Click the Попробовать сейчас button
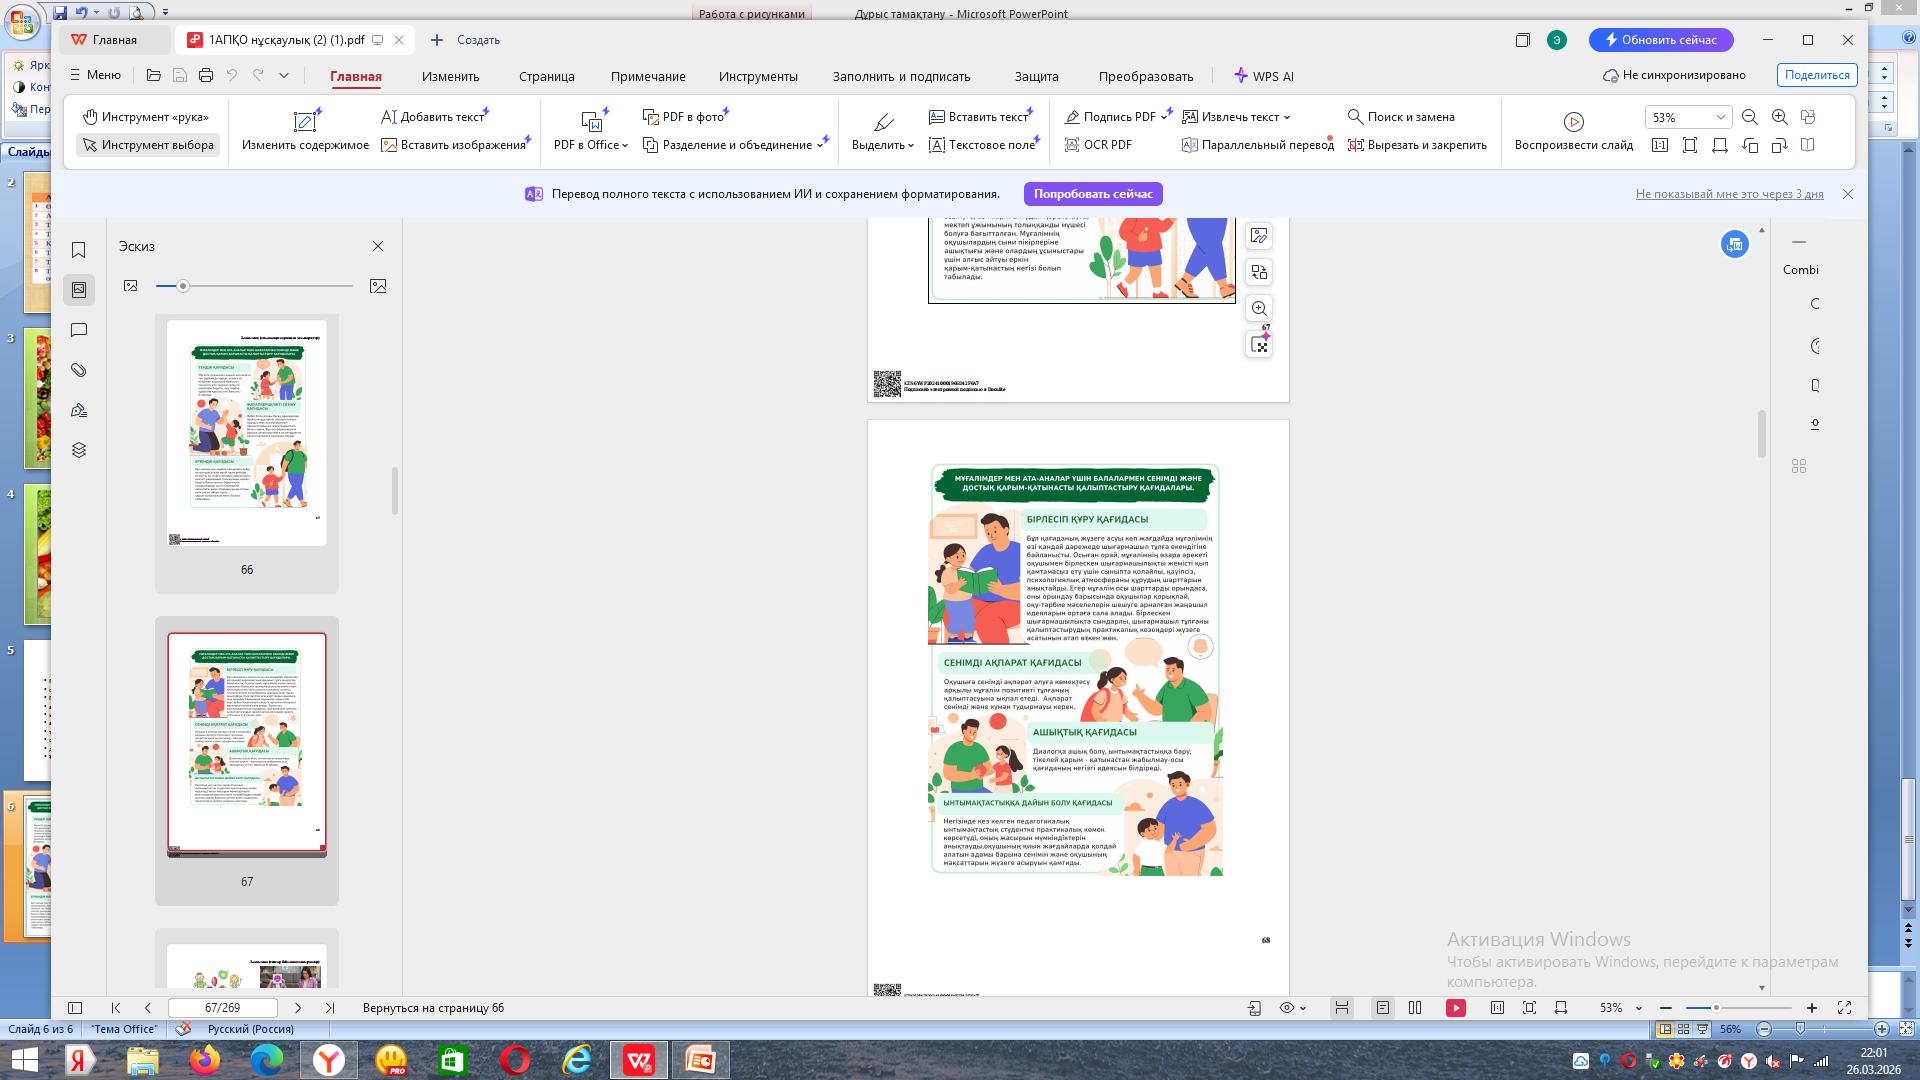 (1092, 194)
